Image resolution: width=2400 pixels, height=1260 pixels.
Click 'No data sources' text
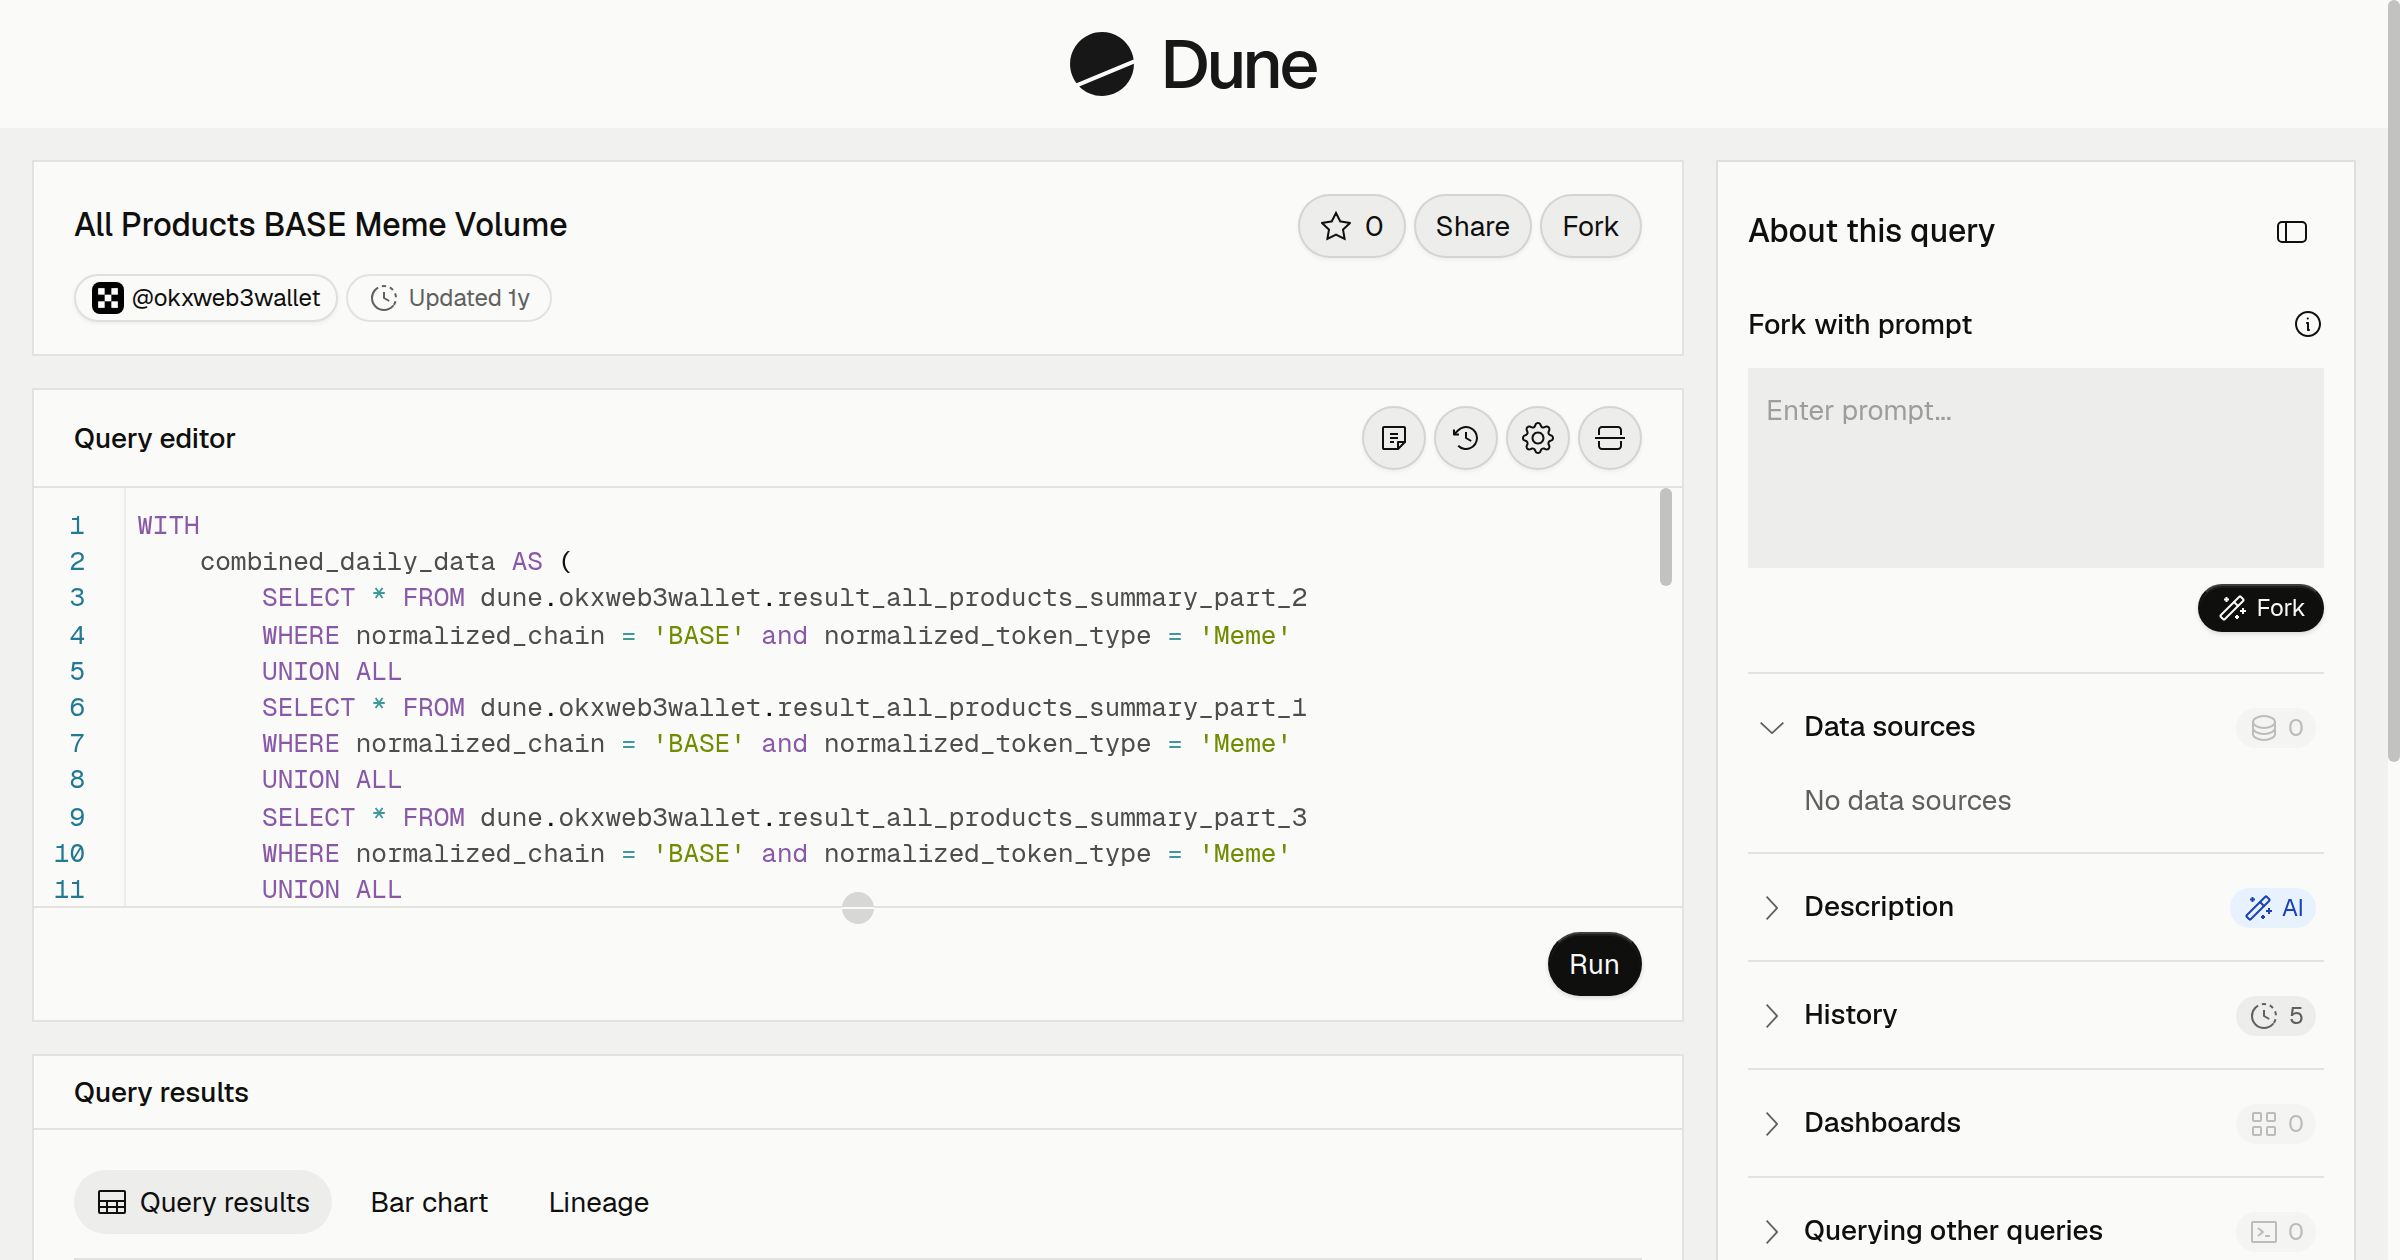point(1907,800)
